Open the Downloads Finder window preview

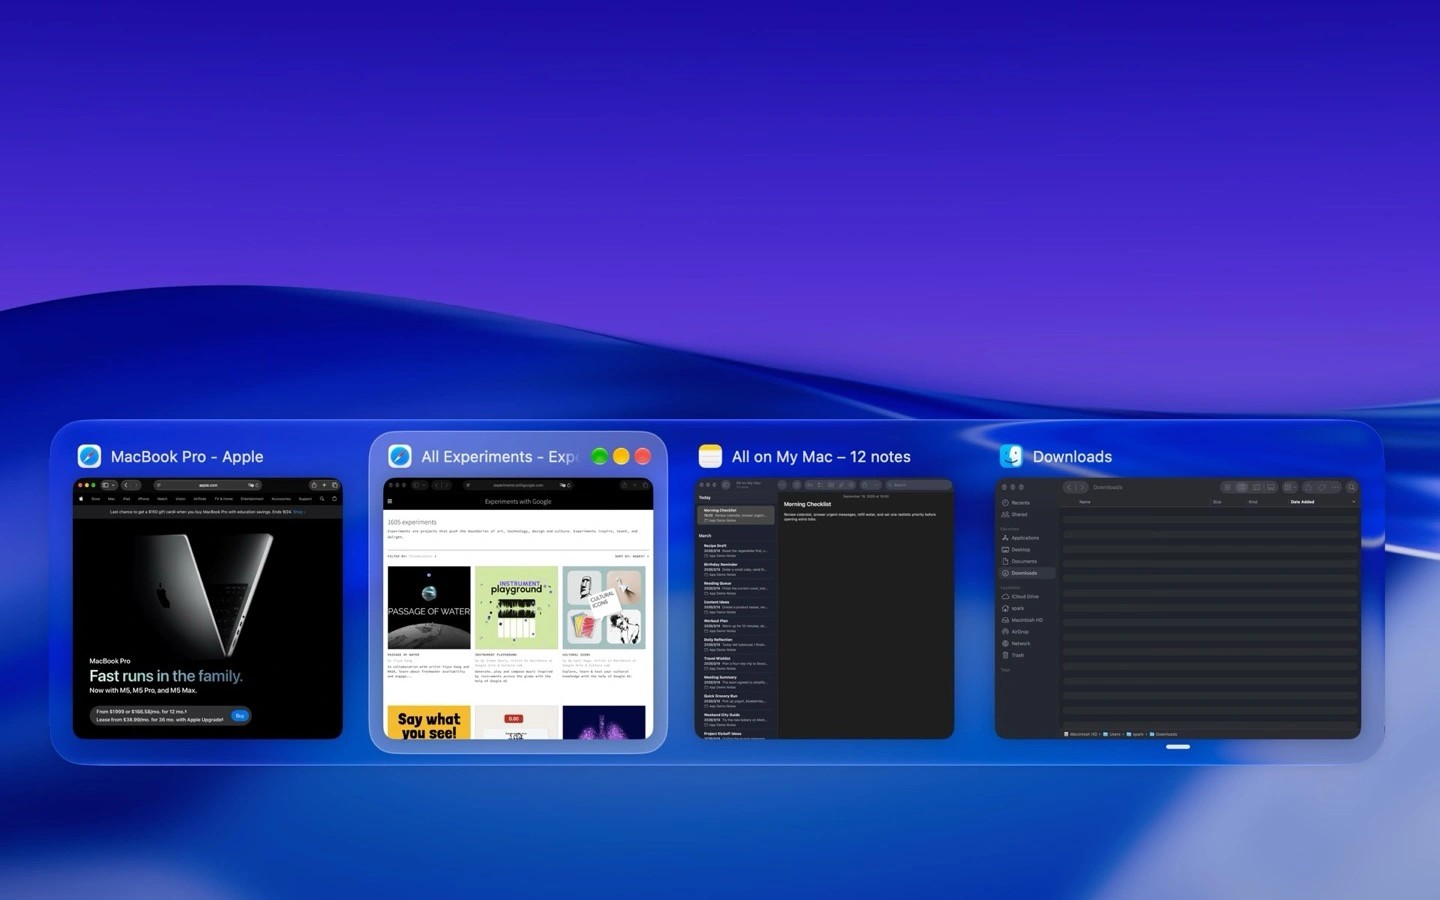pyautogui.click(x=1178, y=609)
